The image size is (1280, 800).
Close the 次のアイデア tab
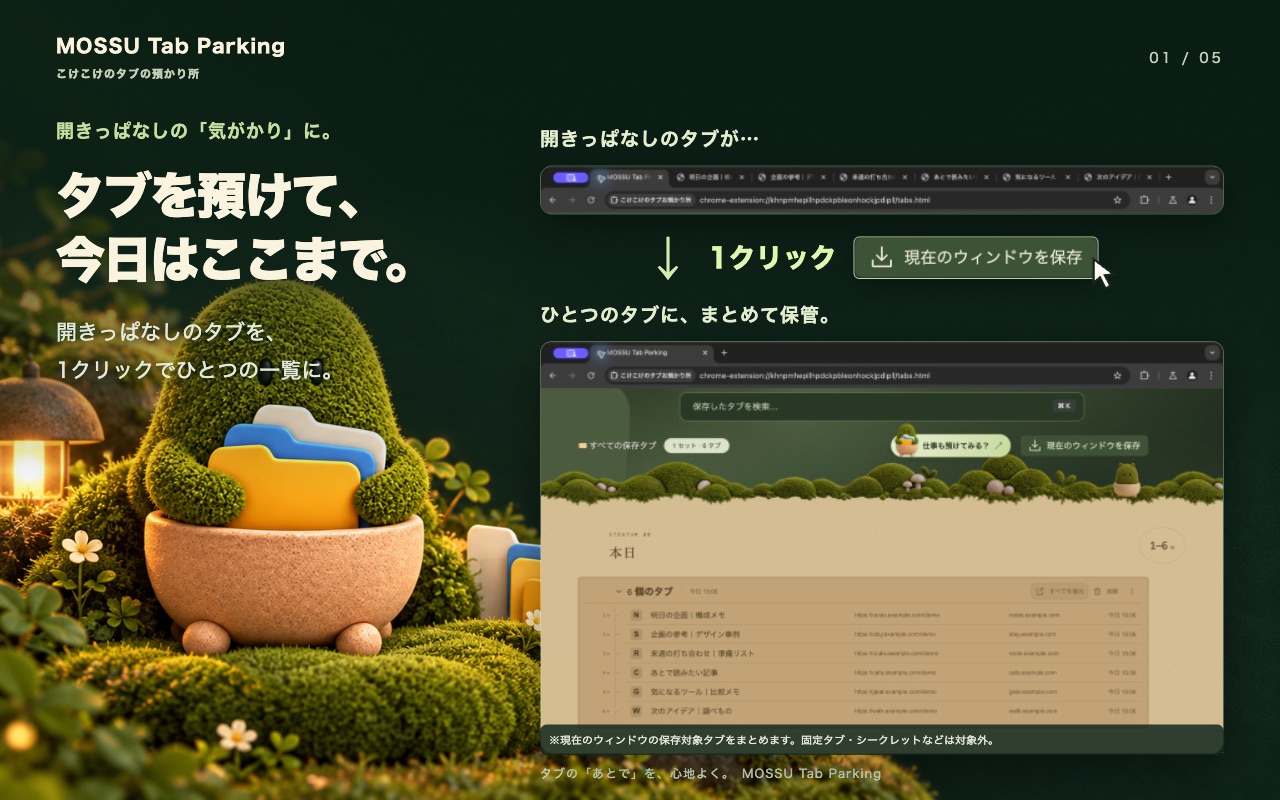(x=1150, y=177)
